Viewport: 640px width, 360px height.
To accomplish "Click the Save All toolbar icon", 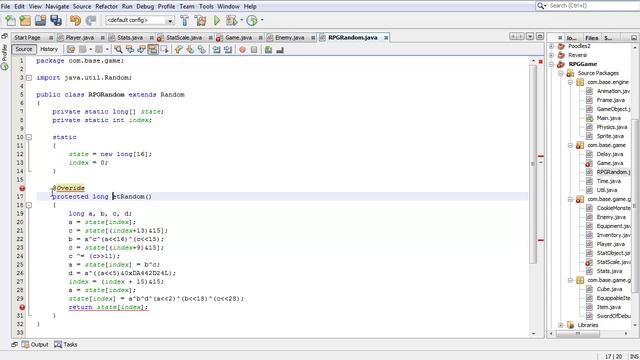I will (56, 20).
